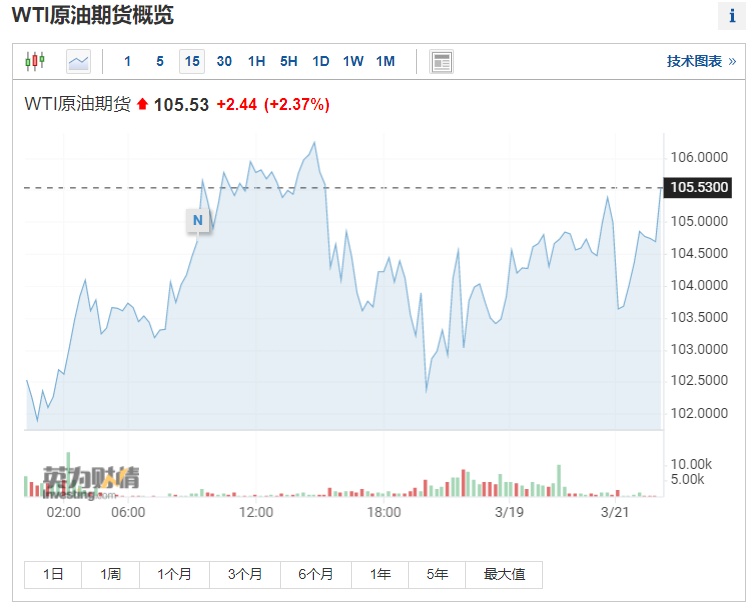Click the 105.53 last price text
The image size is (753, 609).
coord(181,105)
